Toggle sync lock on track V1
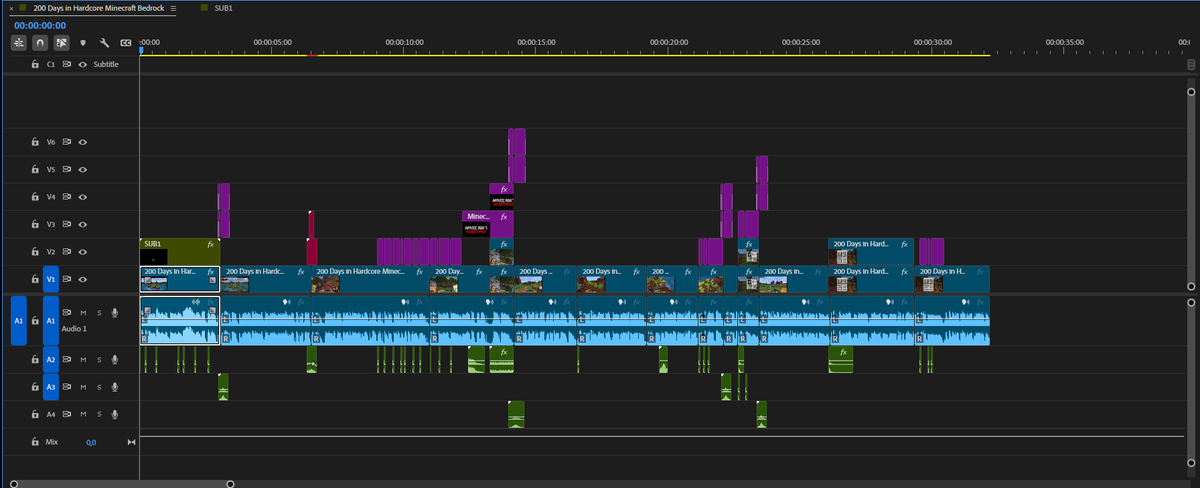The width and height of the screenshot is (1200, 488). coord(67,280)
